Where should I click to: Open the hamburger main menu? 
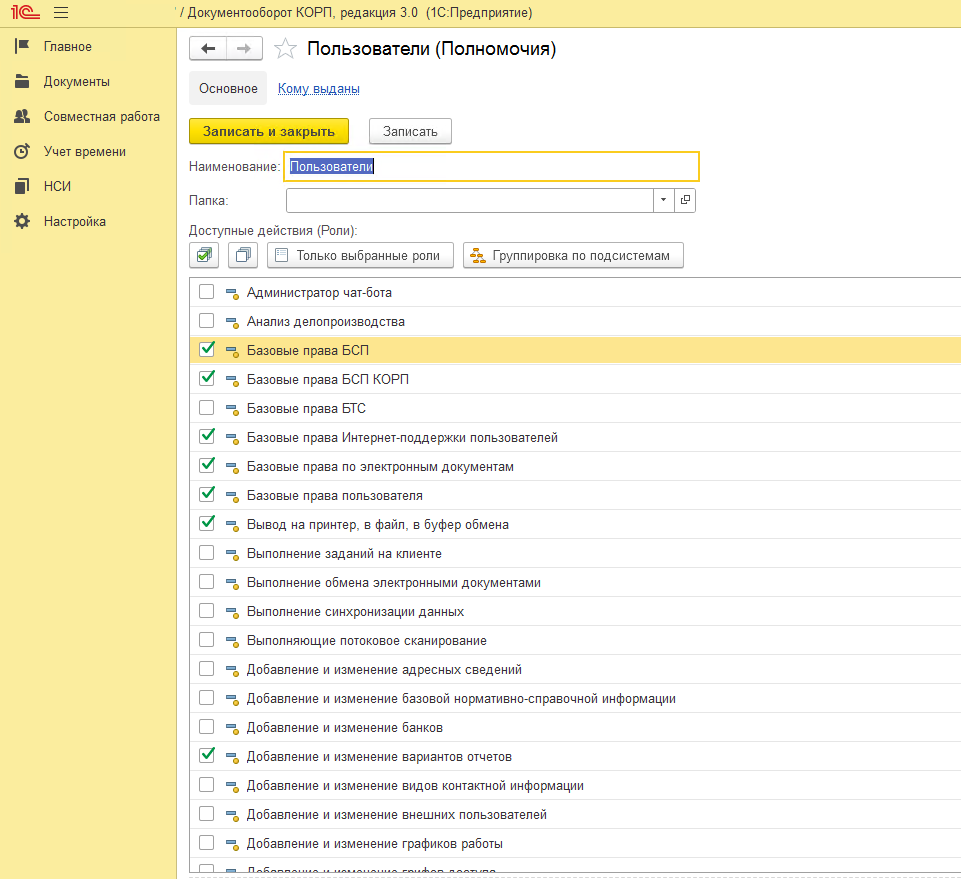click(61, 12)
